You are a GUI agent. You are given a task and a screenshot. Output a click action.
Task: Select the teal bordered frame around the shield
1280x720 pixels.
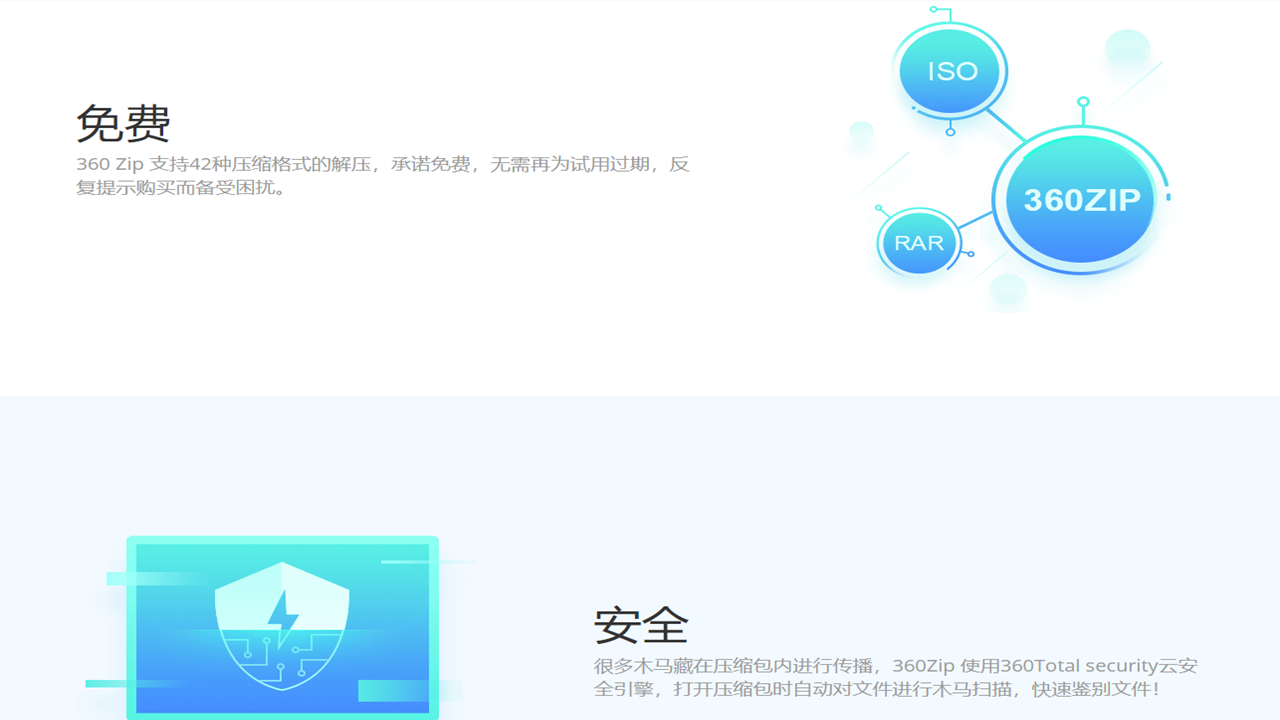tap(282, 540)
